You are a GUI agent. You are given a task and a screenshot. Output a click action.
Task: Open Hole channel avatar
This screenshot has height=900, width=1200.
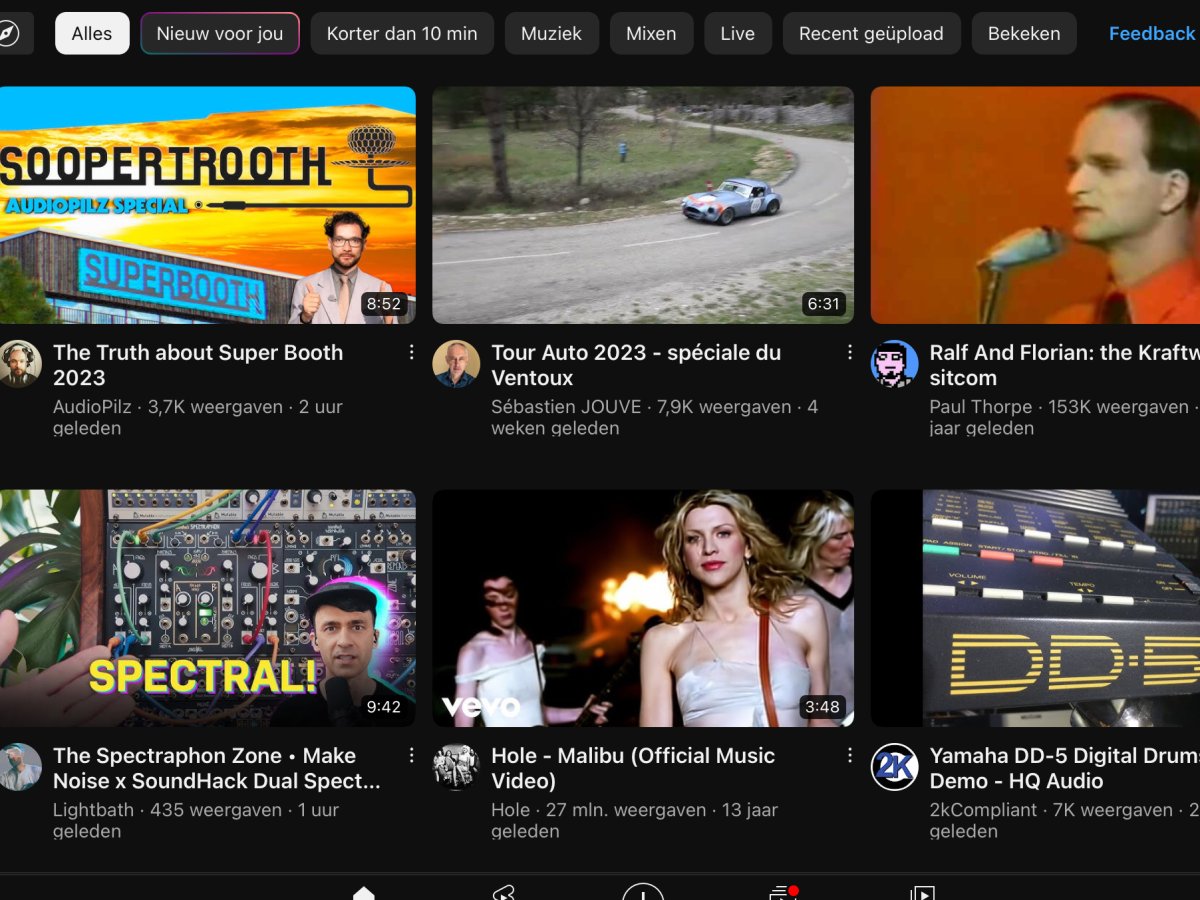click(456, 767)
